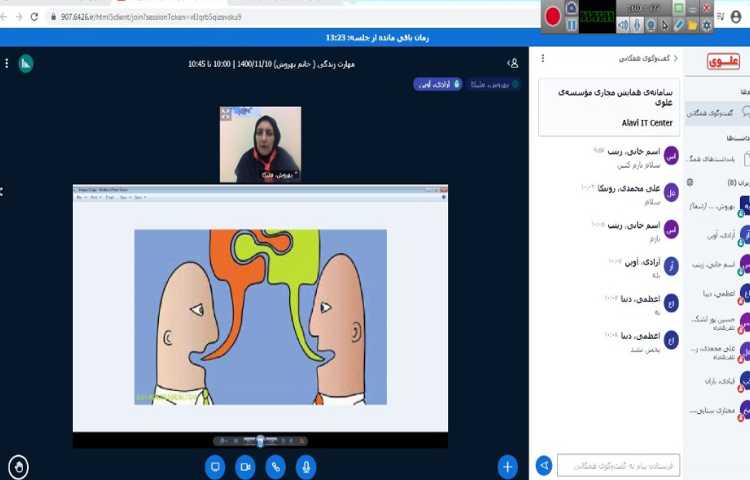This screenshot has height=480, width=750.
Task: Click the raise hand icon
Action: click(x=18, y=466)
